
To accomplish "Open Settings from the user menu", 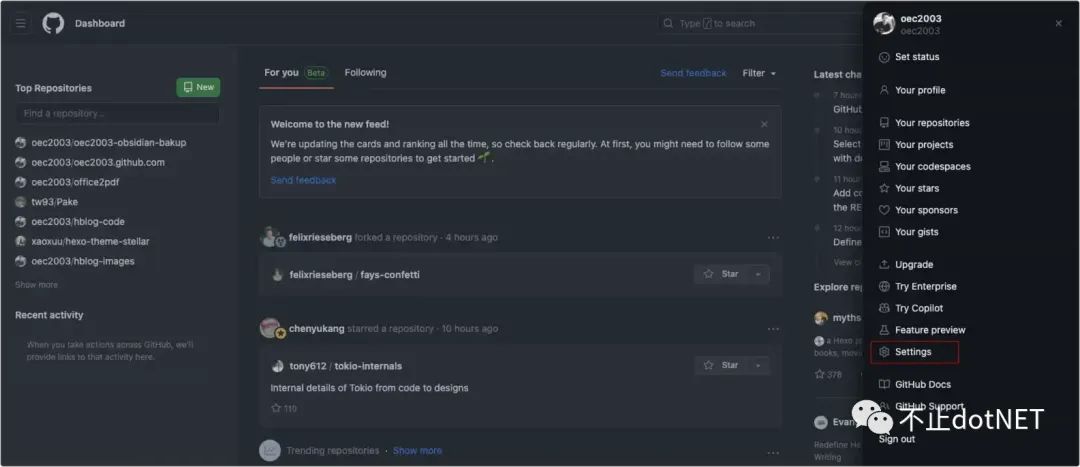I will (913, 352).
